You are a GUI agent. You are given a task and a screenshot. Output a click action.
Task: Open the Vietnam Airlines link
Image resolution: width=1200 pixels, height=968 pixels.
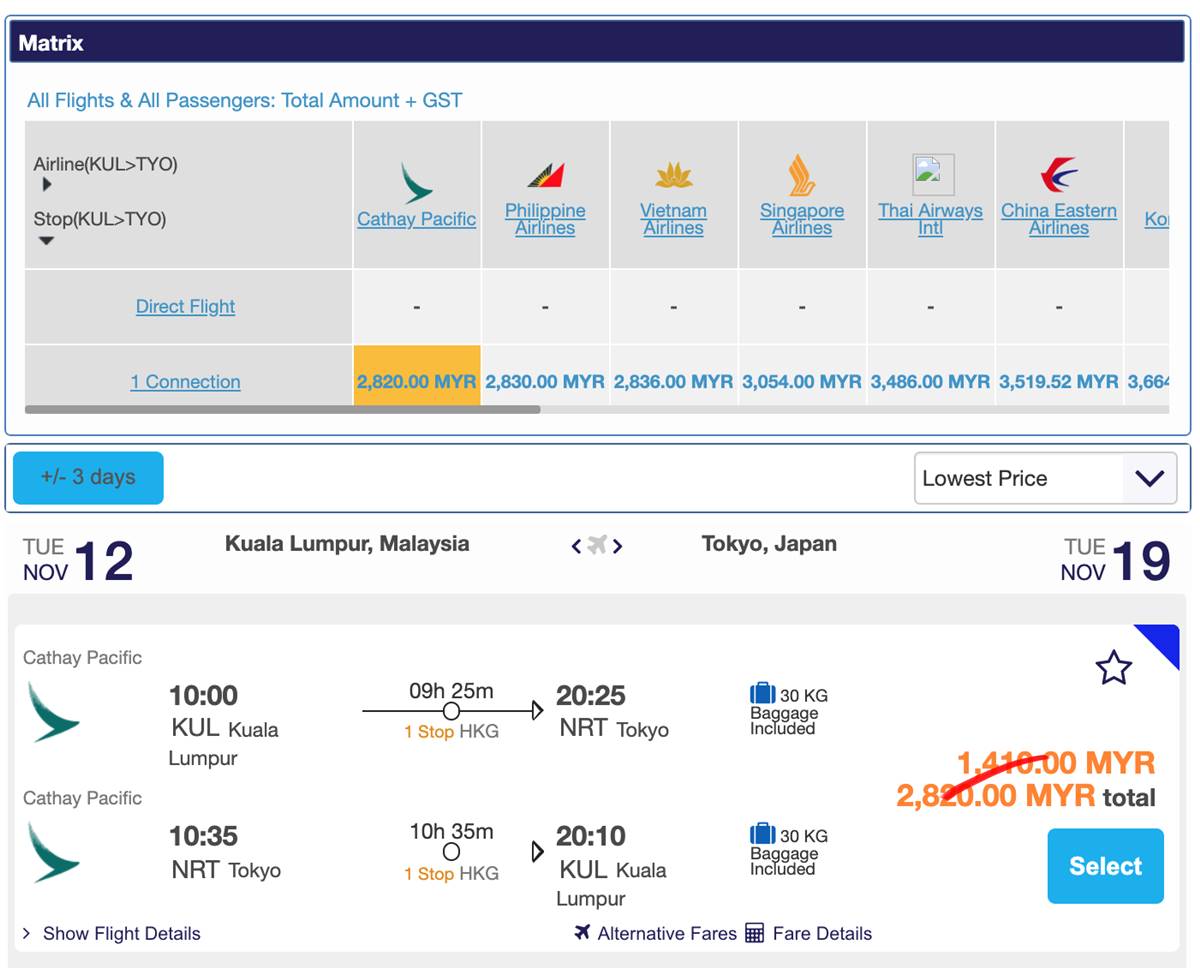tap(673, 219)
